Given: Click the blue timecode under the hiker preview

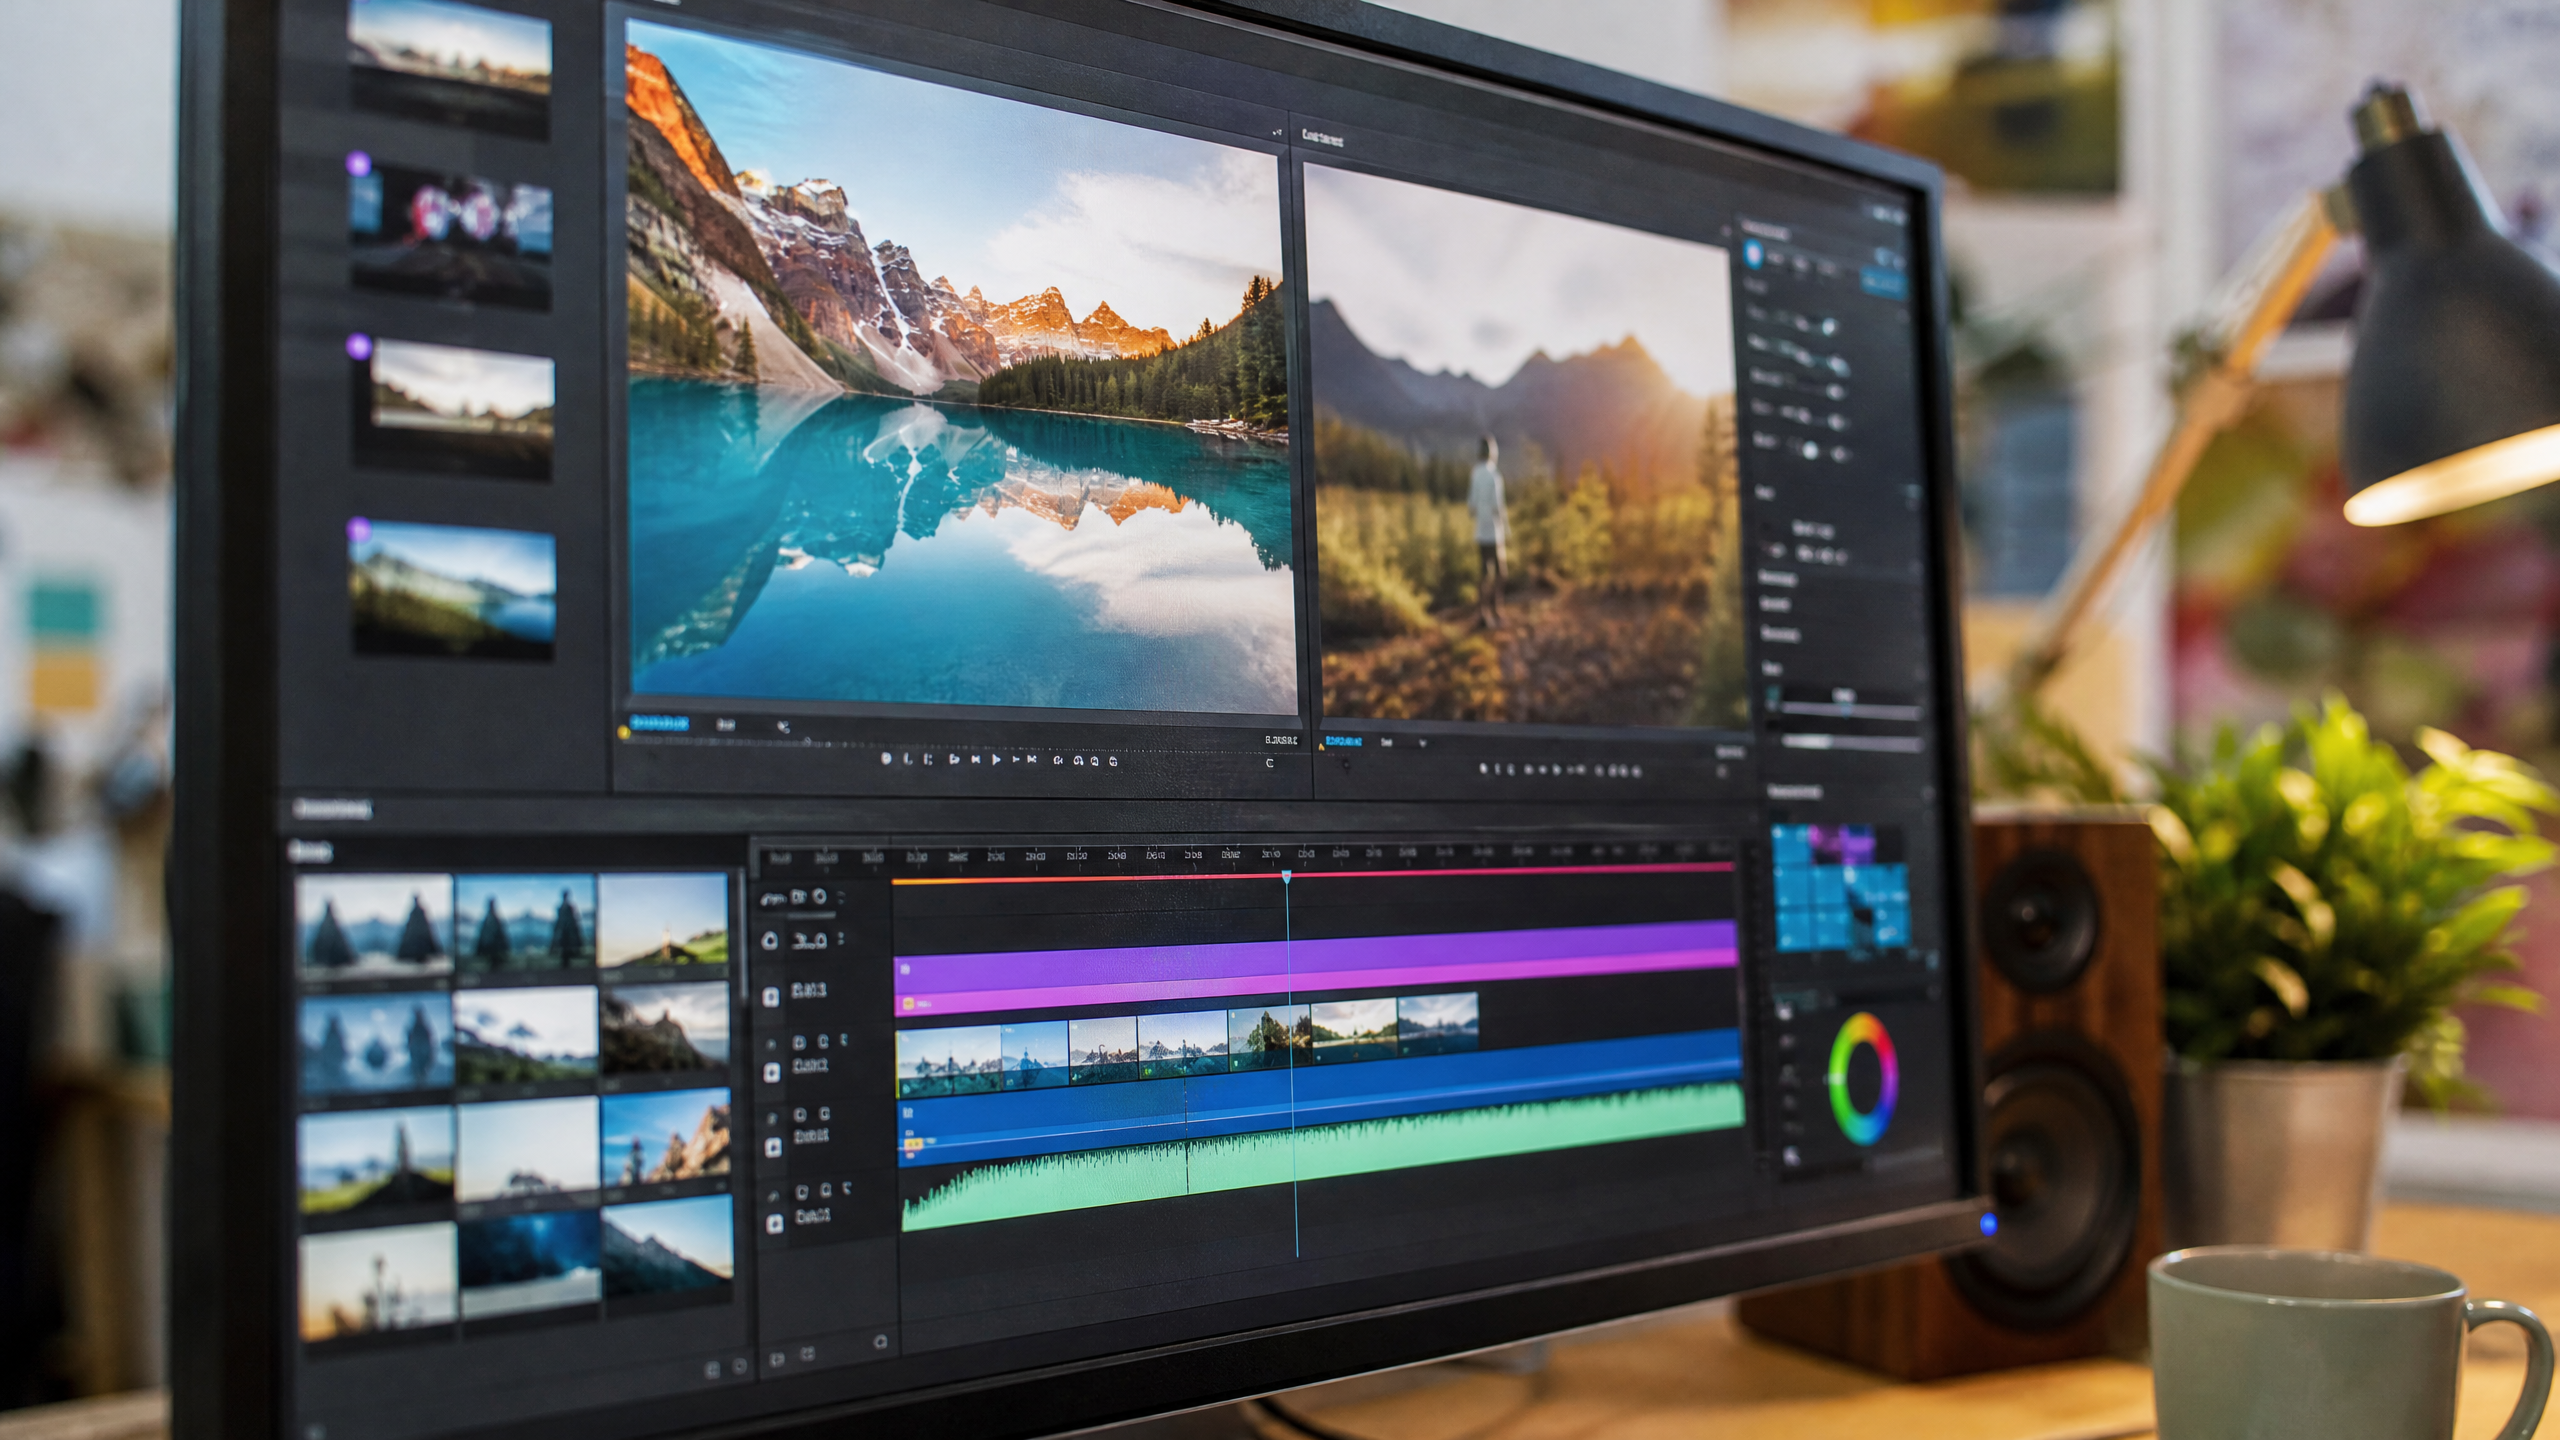Looking at the screenshot, I should (1343, 741).
